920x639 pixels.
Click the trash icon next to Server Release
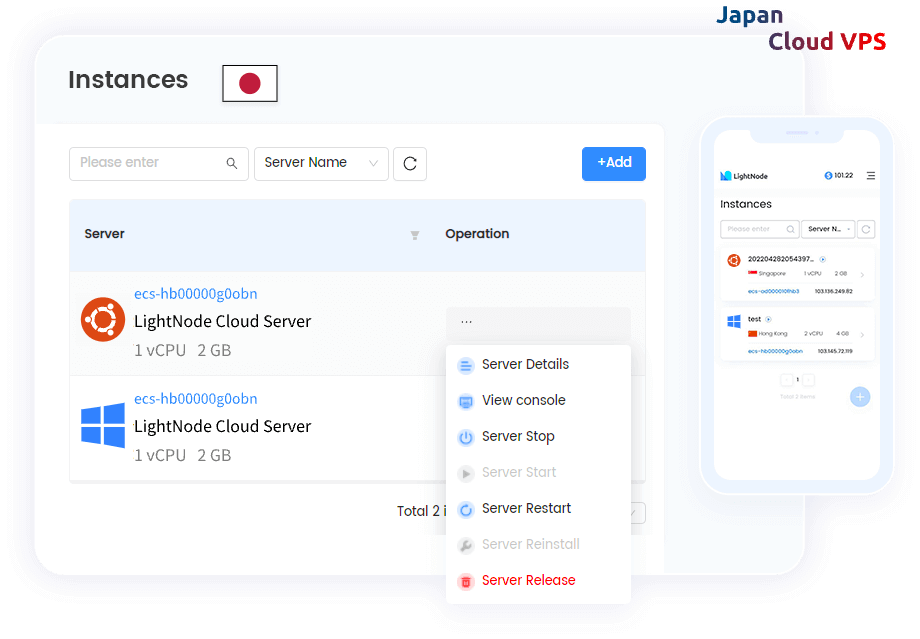(465, 580)
